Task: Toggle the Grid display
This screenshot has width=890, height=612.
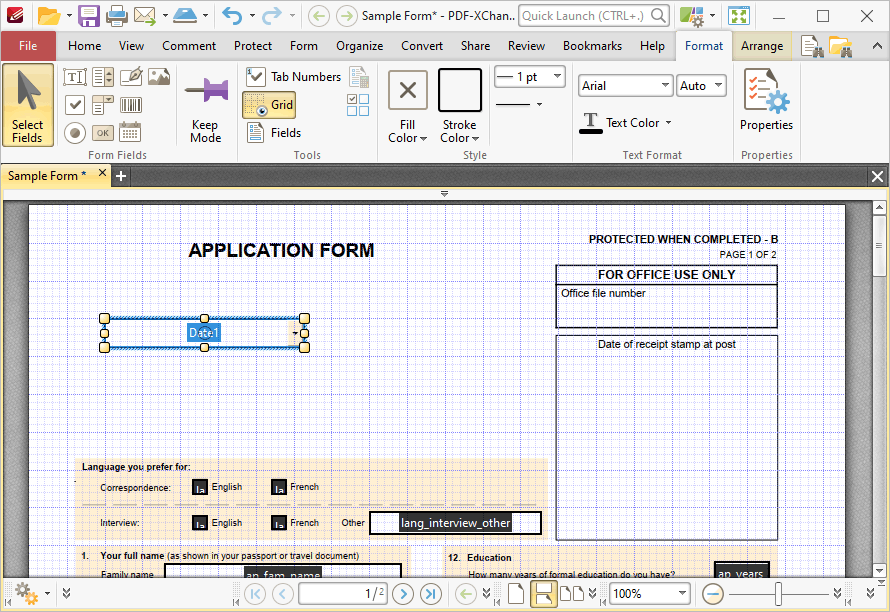Action: (x=269, y=104)
